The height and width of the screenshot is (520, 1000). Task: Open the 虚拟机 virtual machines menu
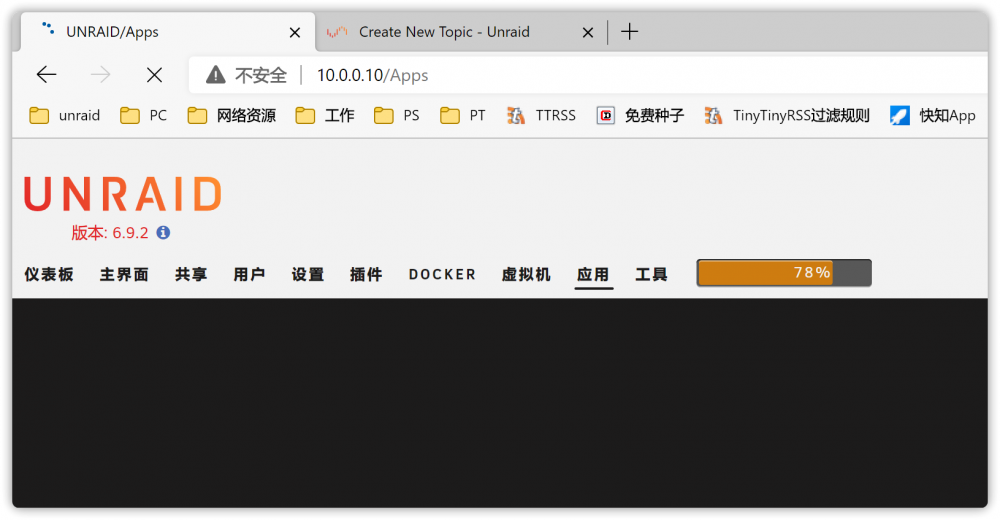[x=526, y=274]
